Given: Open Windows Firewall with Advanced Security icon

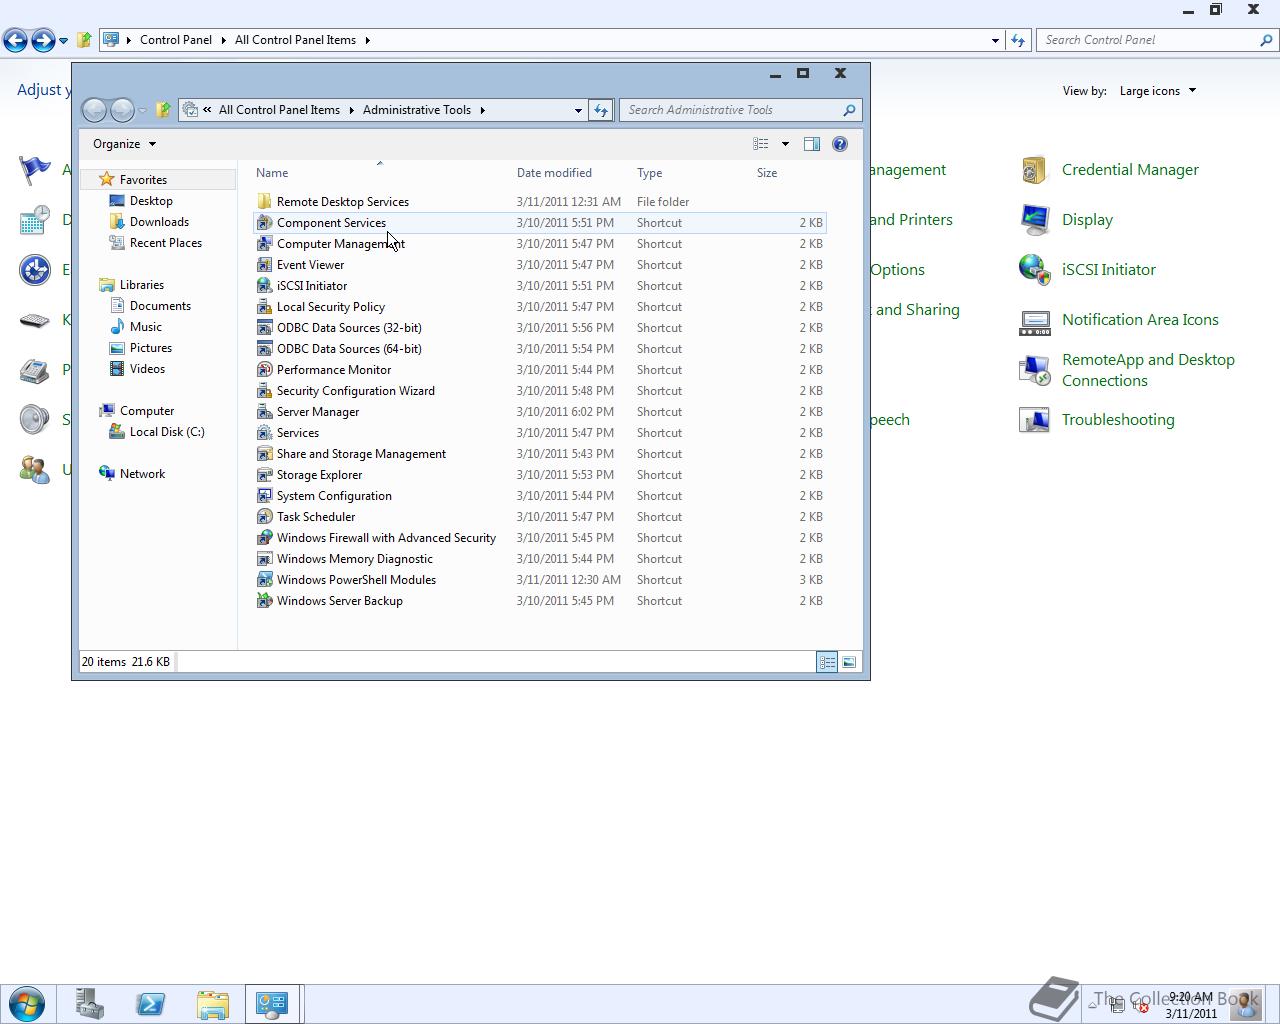Looking at the screenshot, I should 264,538.
